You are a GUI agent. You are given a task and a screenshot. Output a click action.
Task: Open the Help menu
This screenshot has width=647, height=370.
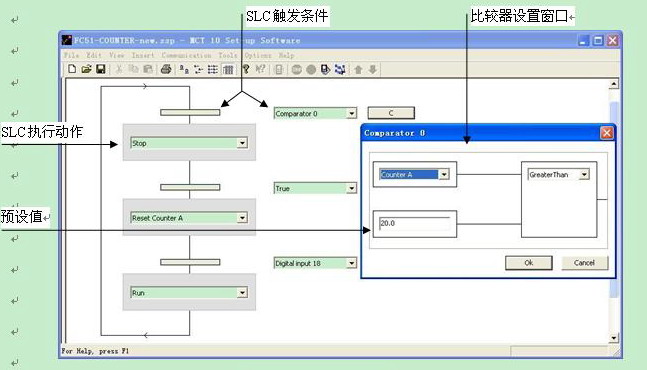pyautogui.click(x=286, y=55)
